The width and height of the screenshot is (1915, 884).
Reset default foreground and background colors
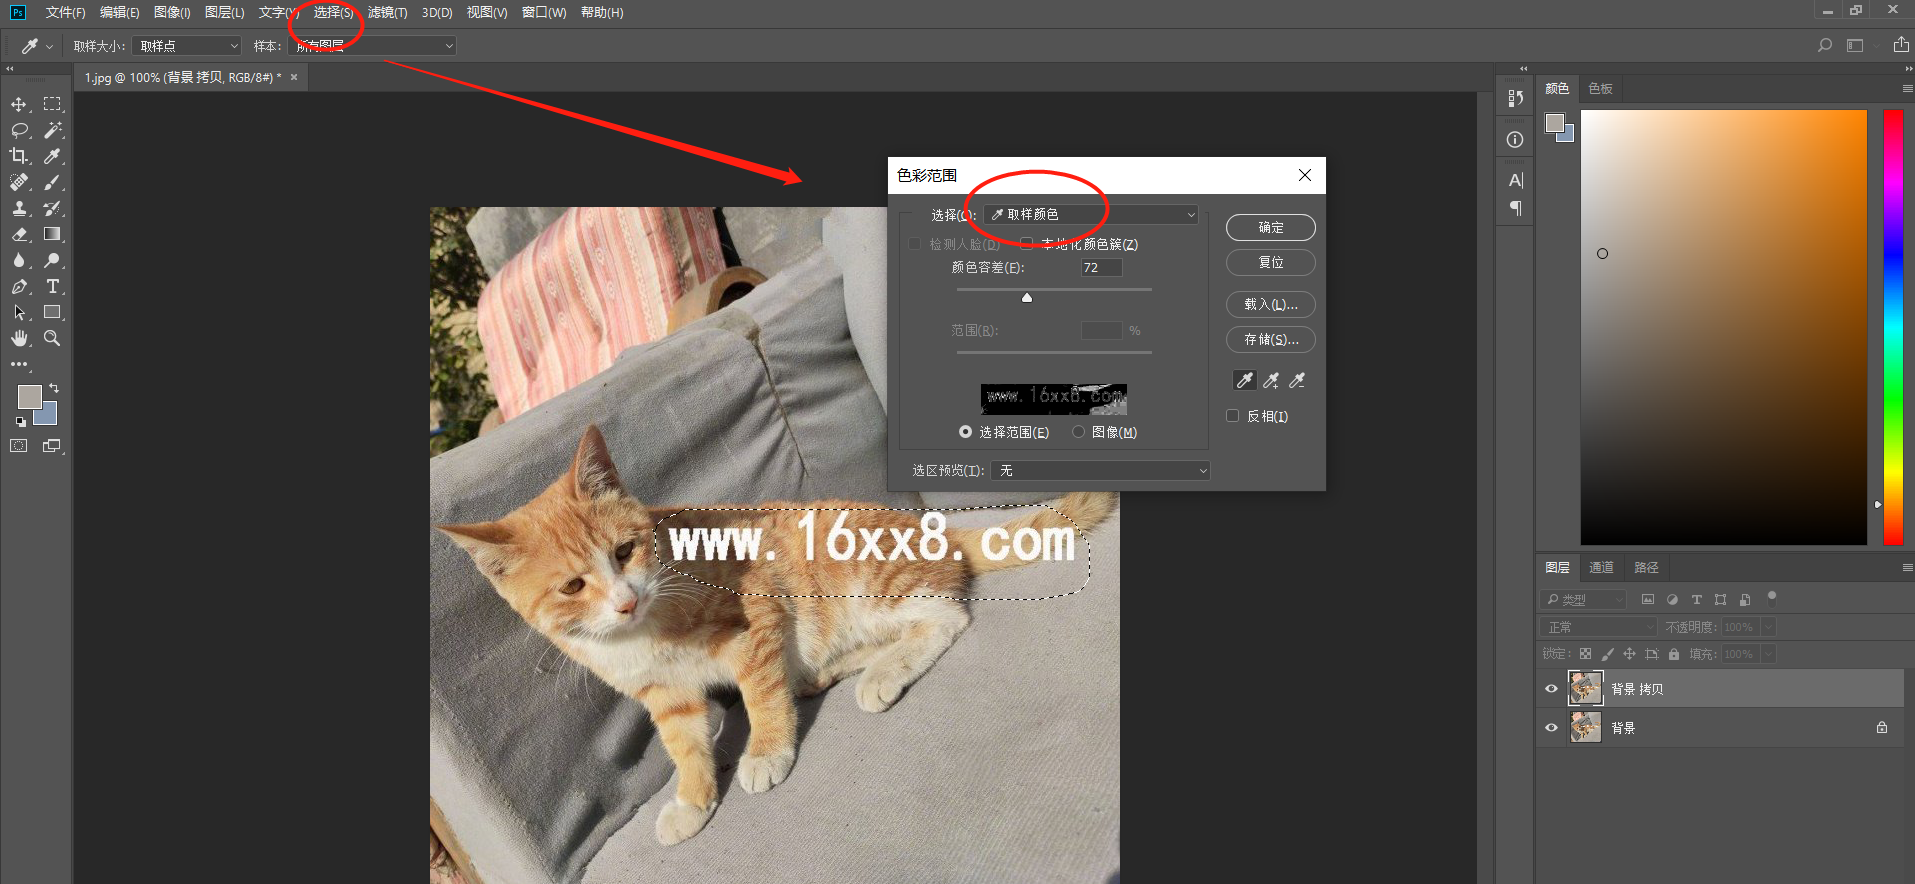click(x=21, y=422)
